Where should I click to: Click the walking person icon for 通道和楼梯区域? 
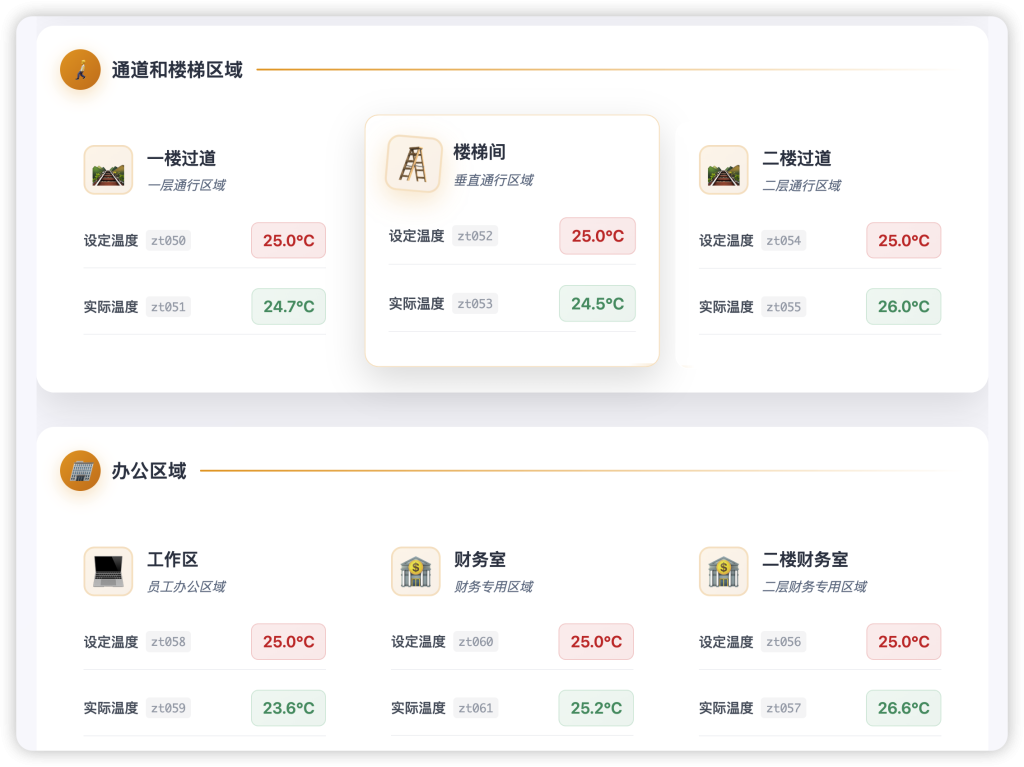80,70
